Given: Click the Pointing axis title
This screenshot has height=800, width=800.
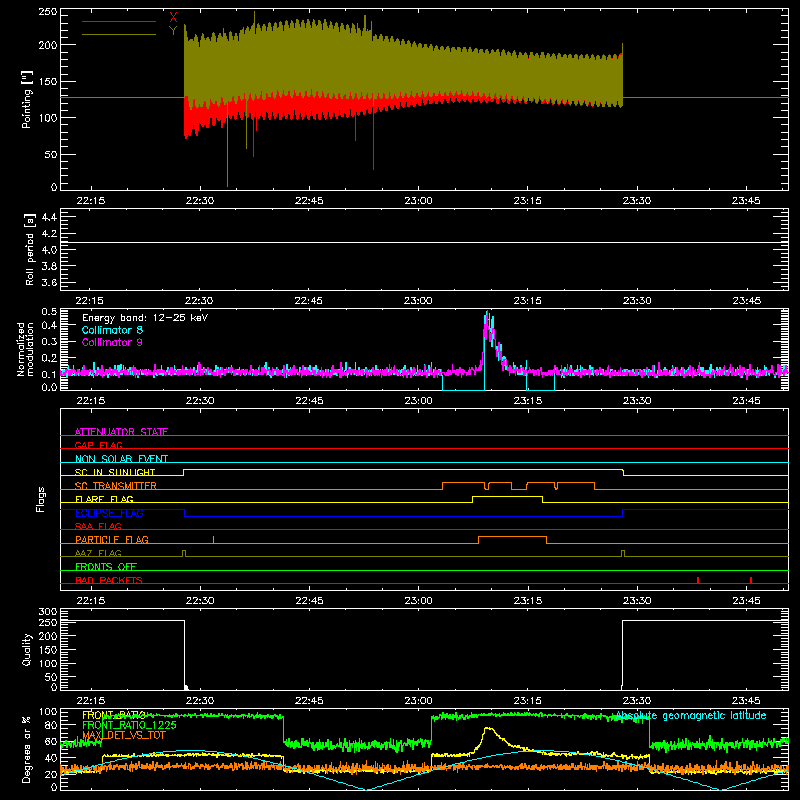Looking at the screenshot, I should point(27,99).
